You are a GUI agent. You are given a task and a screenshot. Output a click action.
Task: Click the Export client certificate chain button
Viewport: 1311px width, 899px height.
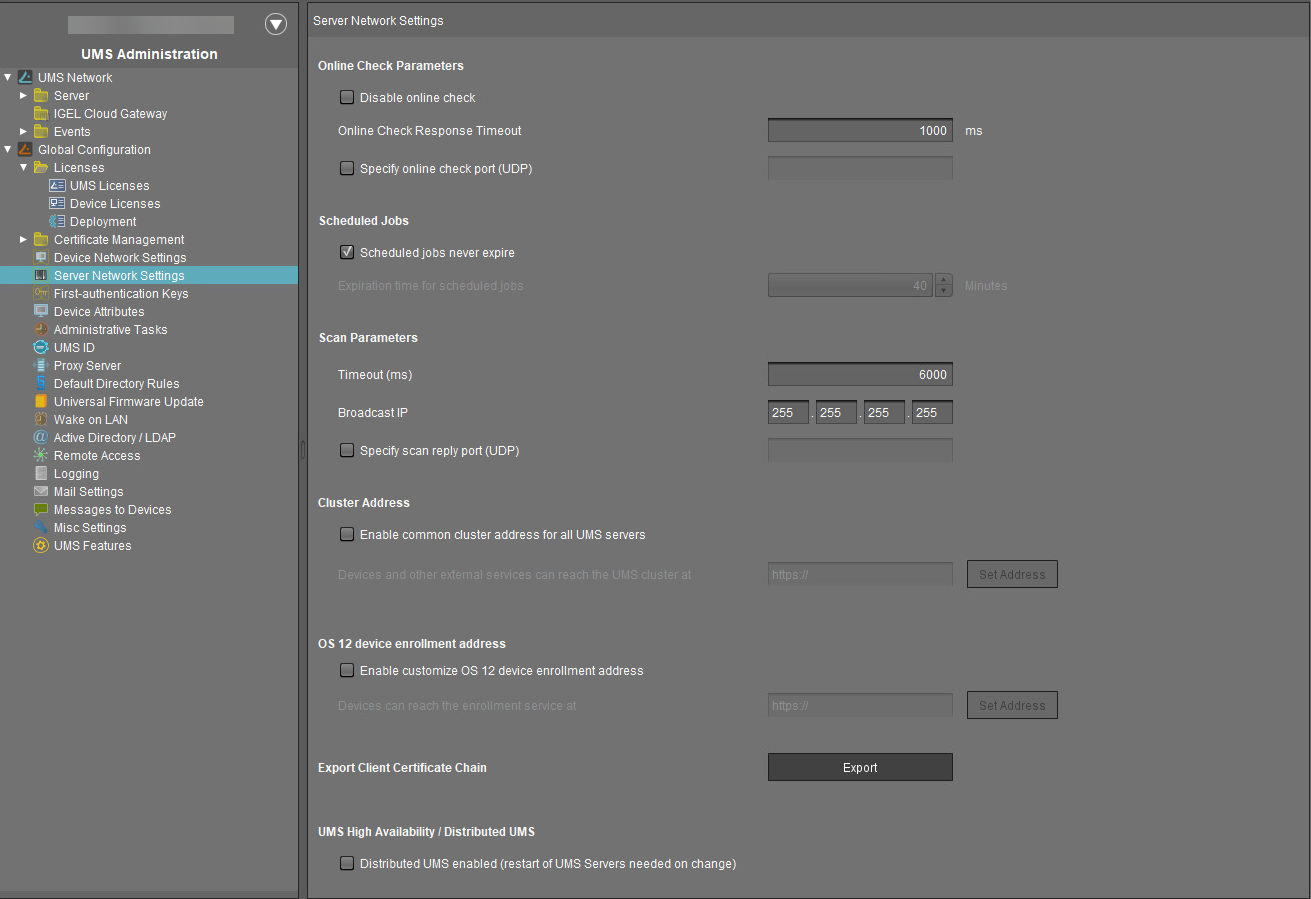(x=859, y=767)
